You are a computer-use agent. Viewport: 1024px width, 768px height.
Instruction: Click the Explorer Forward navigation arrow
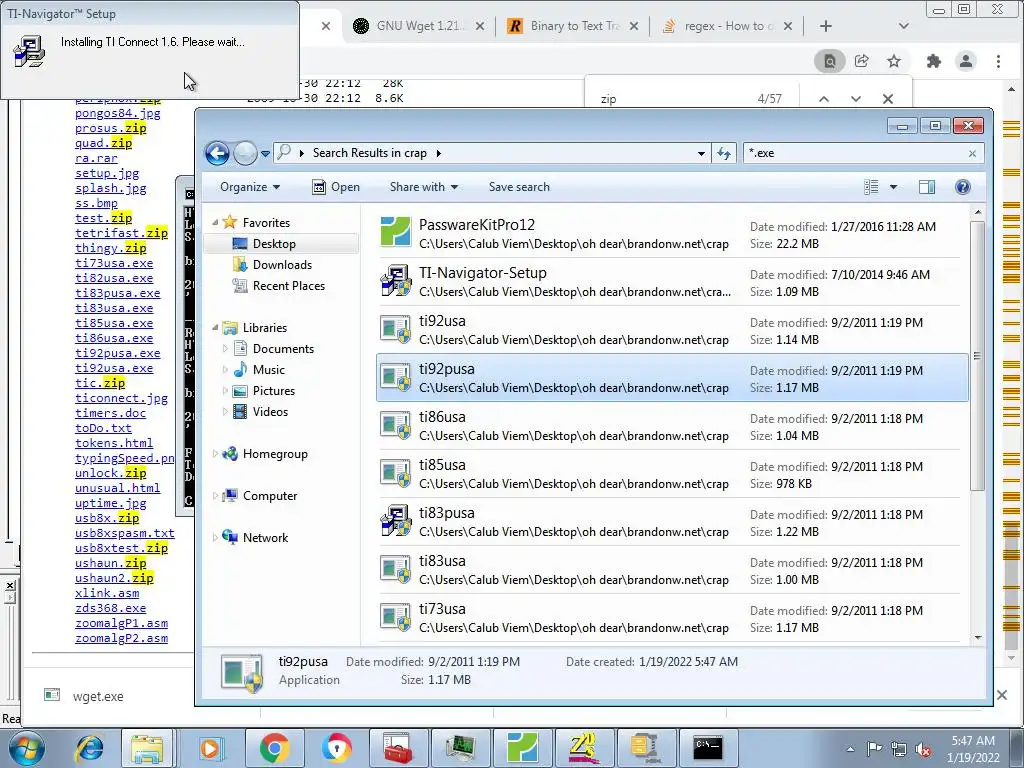pyautogui.click(x=245, y=153)
